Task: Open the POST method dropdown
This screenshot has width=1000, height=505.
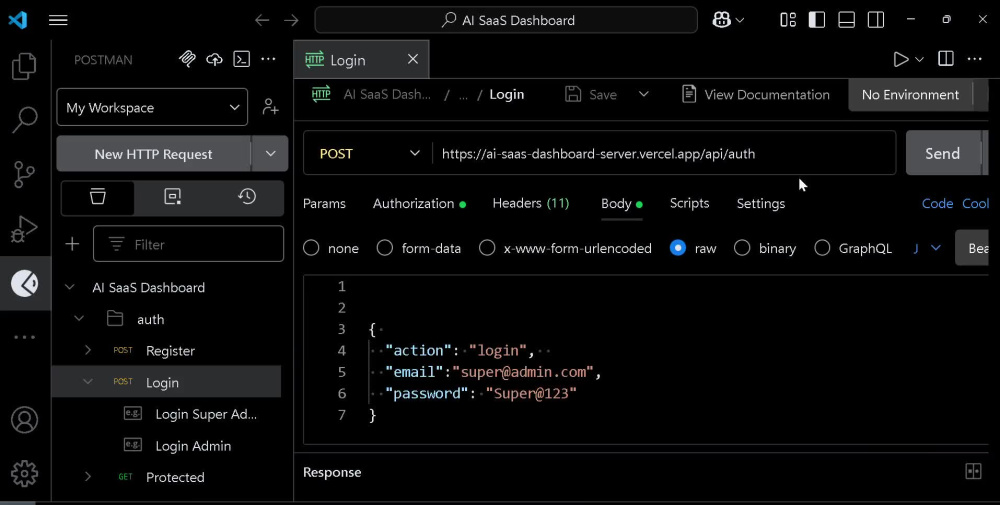Action: coord(369,154)
